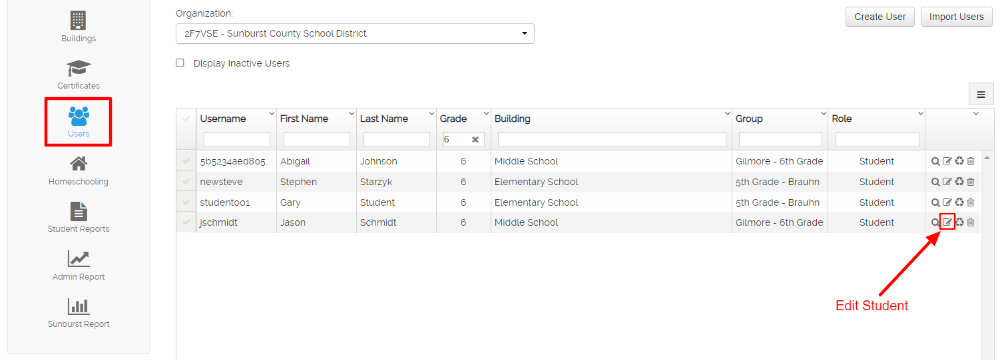Click the Create User button
Viewport: 1000px width, 360px height.
(x=880, y=17)
